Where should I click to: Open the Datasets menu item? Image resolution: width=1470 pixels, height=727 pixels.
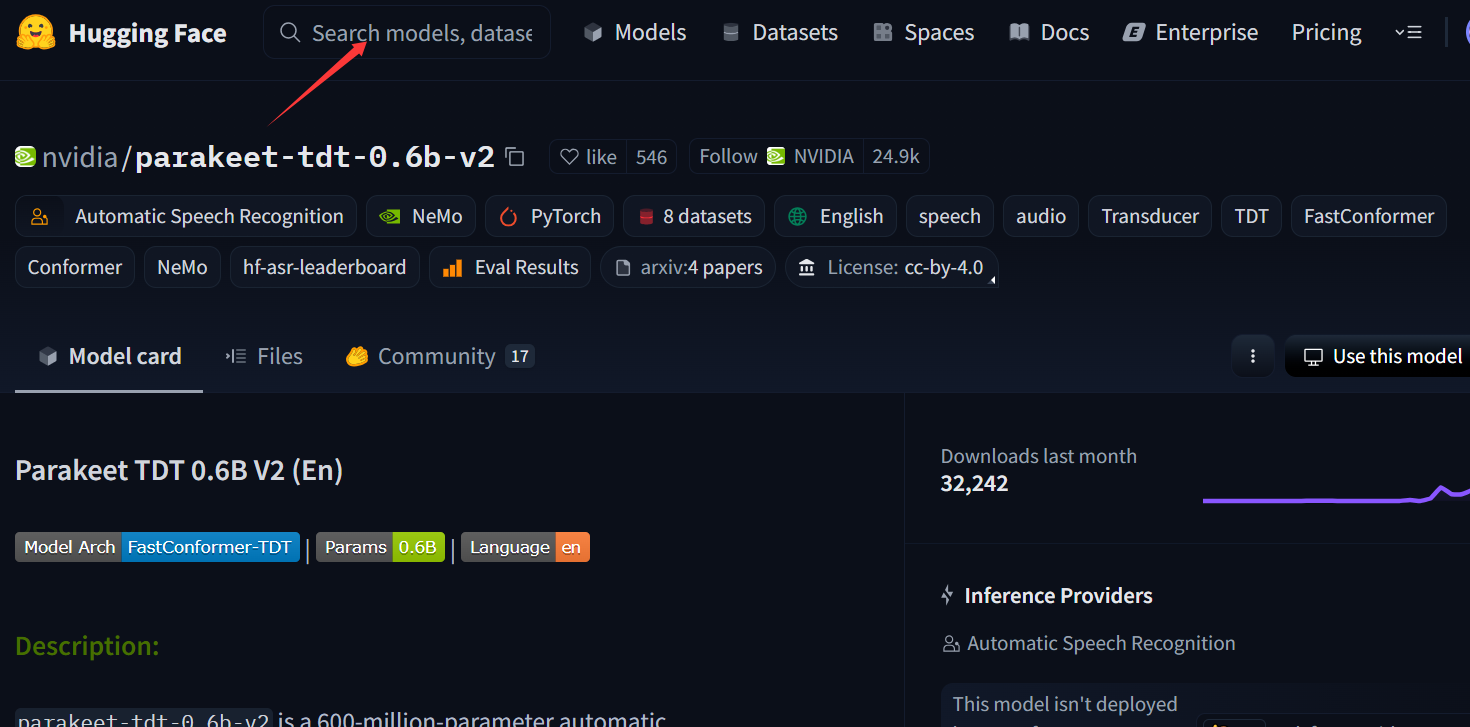780,33
